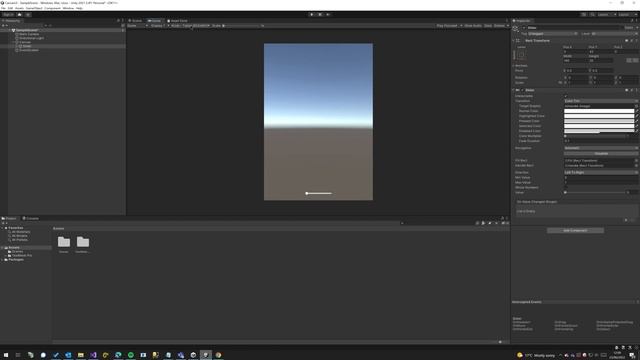Select the Scenes folder in the Project tree
This screenshot has height=360, width=640.
(17, 251)
